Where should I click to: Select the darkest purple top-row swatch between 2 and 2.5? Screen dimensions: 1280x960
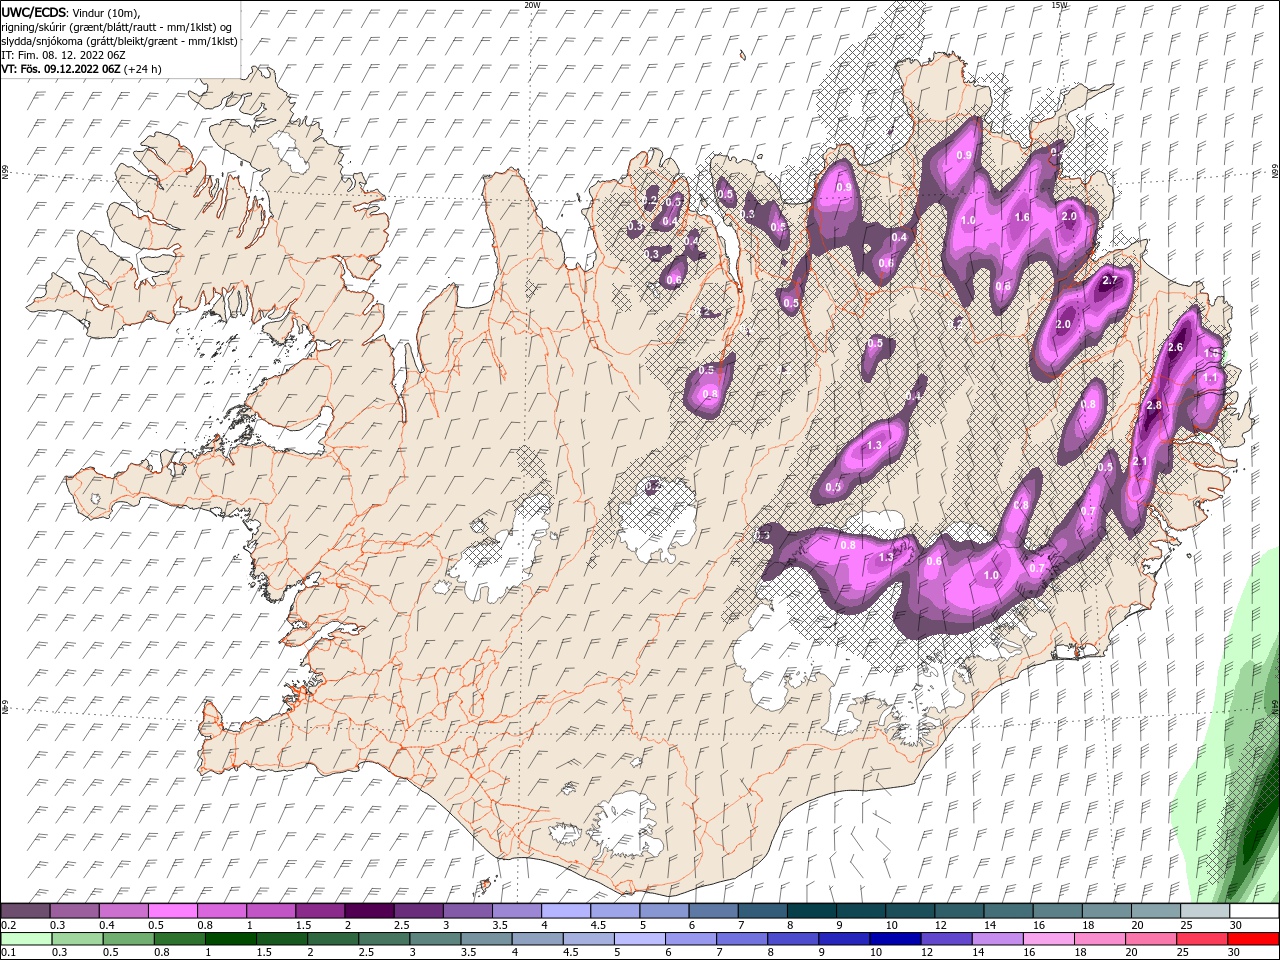click(369, 911)
